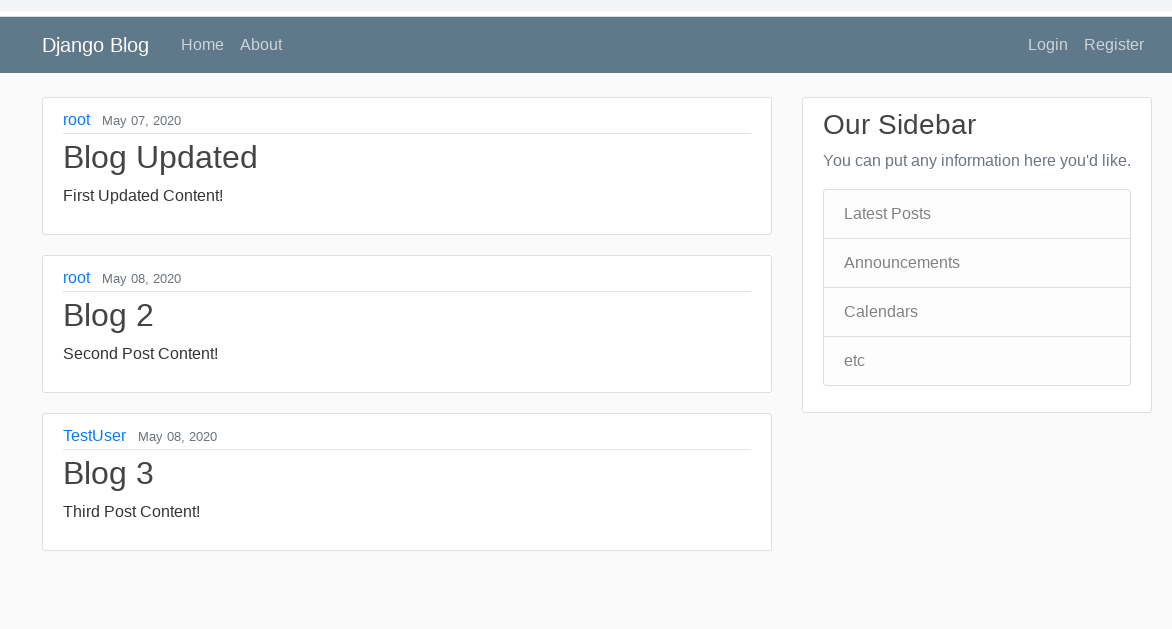Viewport: 1172px width, 629px height.
Task: Click Login in the navbar
Action: (x=1047, y=45)
